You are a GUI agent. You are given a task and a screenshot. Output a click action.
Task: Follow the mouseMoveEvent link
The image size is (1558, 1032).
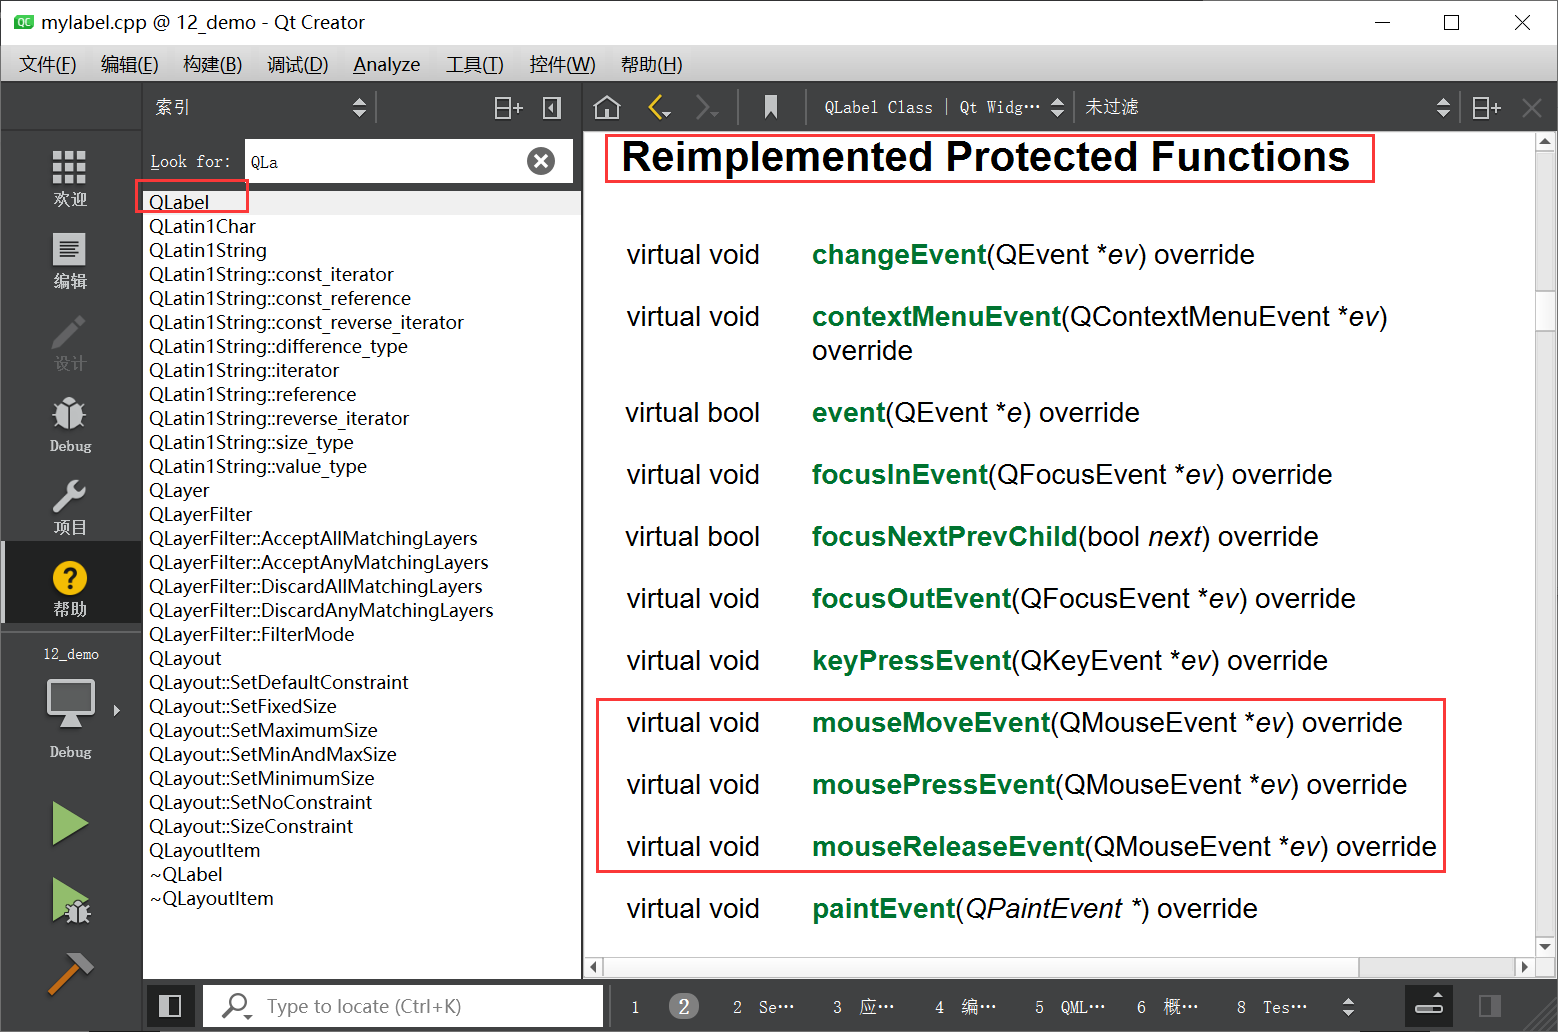point(931,723)
